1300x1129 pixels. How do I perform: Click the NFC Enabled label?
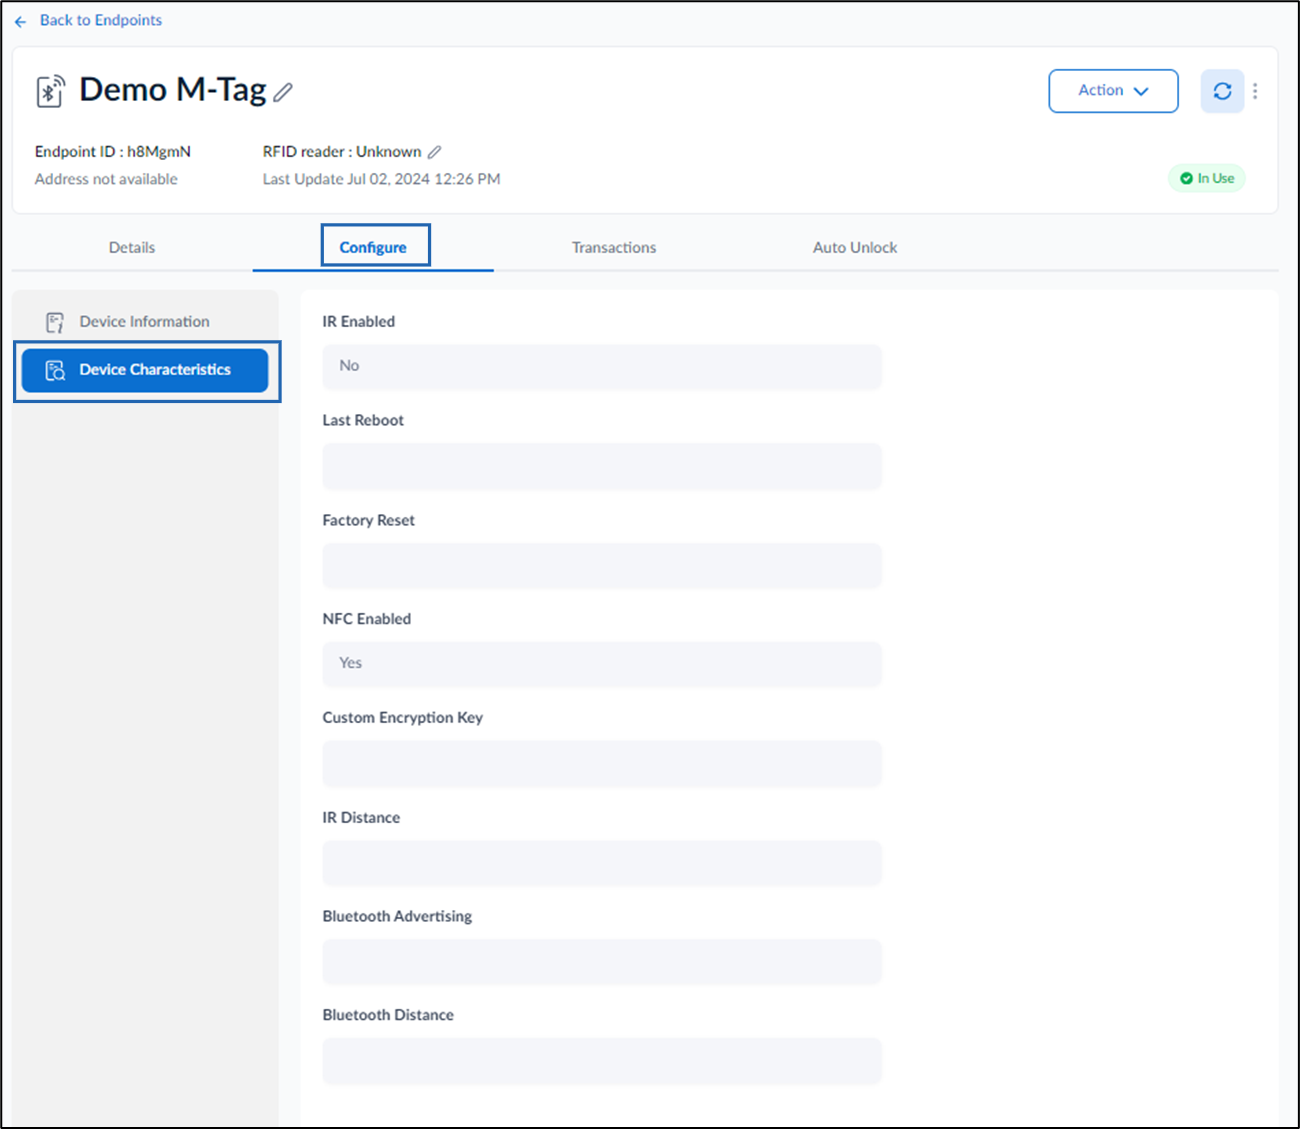pyautogui.click(x=367, y=619)
